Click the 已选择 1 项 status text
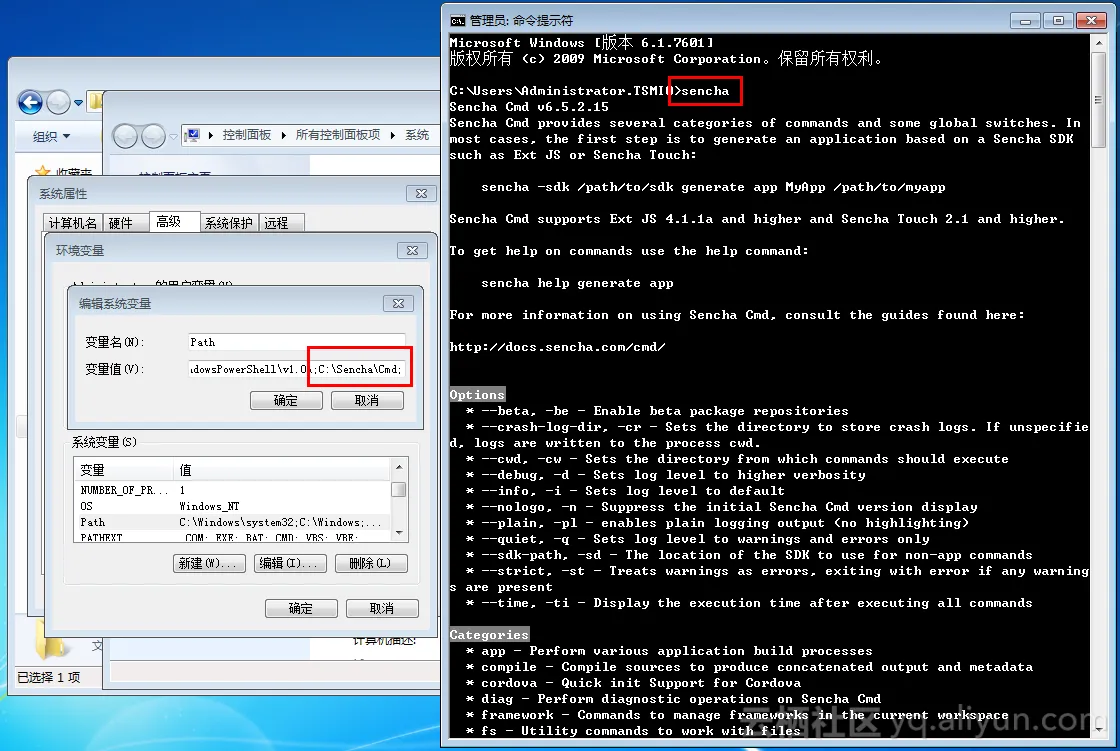This screenshot has height=751, width=1120. (x=49, y=677)
